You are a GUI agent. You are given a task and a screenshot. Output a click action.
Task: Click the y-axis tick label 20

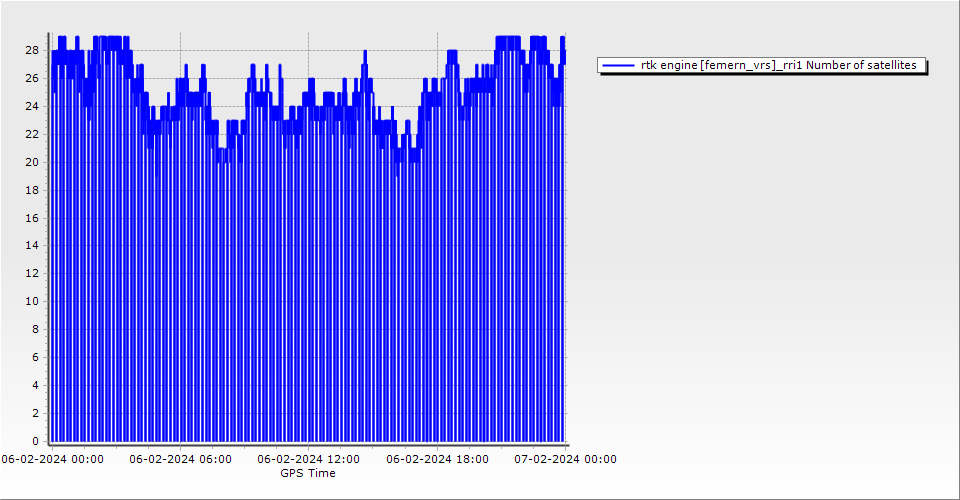pyautogui.click(x=32, y=162)
